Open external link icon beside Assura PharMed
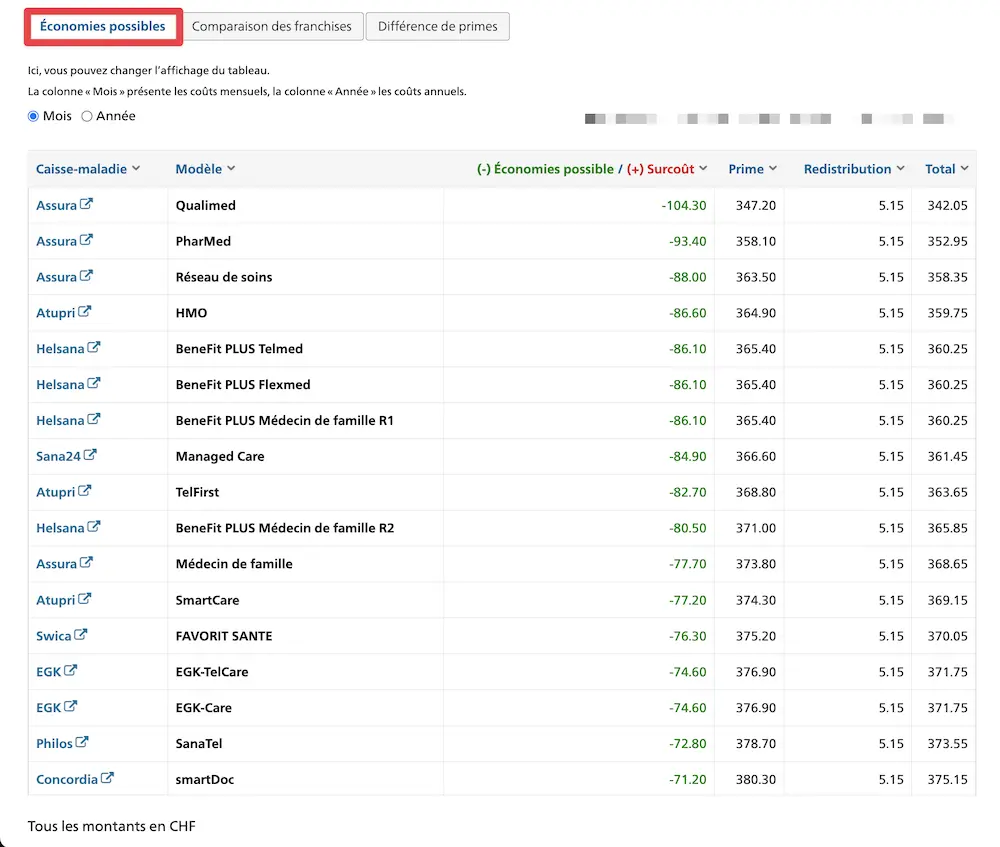Screen dimensions: 1000x847 86,240
